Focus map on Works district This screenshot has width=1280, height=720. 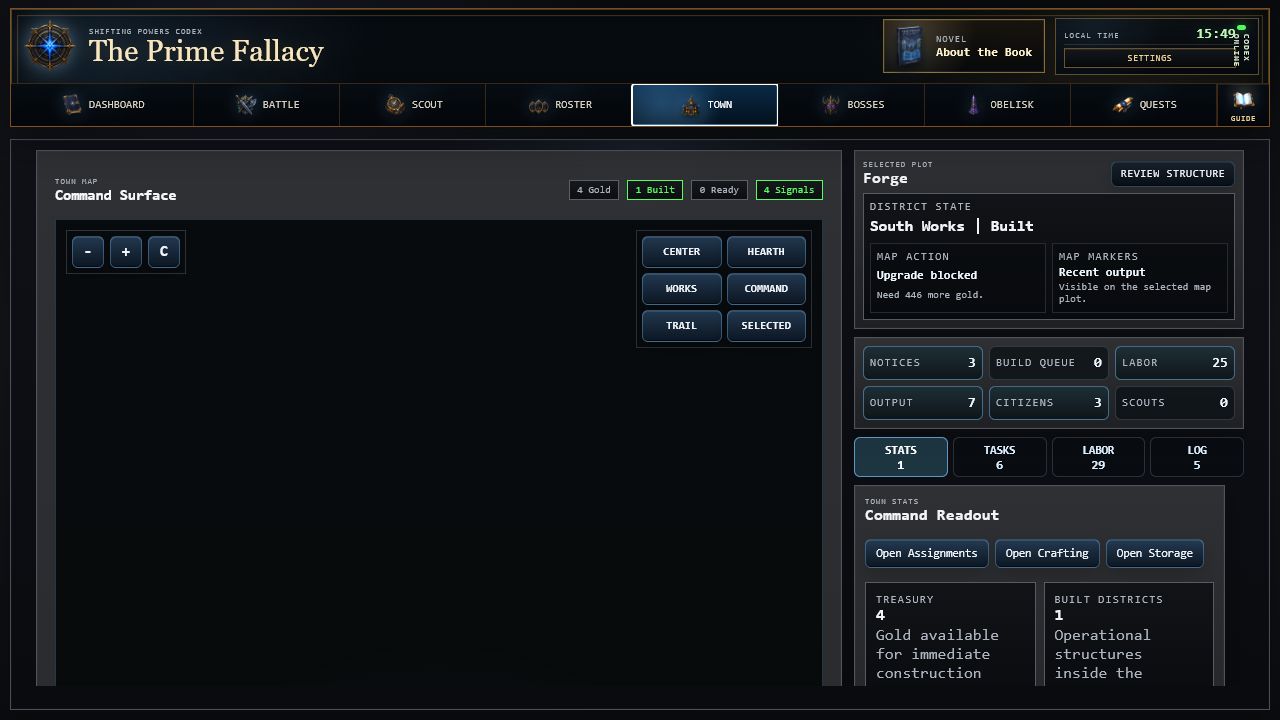coord(681,289)
